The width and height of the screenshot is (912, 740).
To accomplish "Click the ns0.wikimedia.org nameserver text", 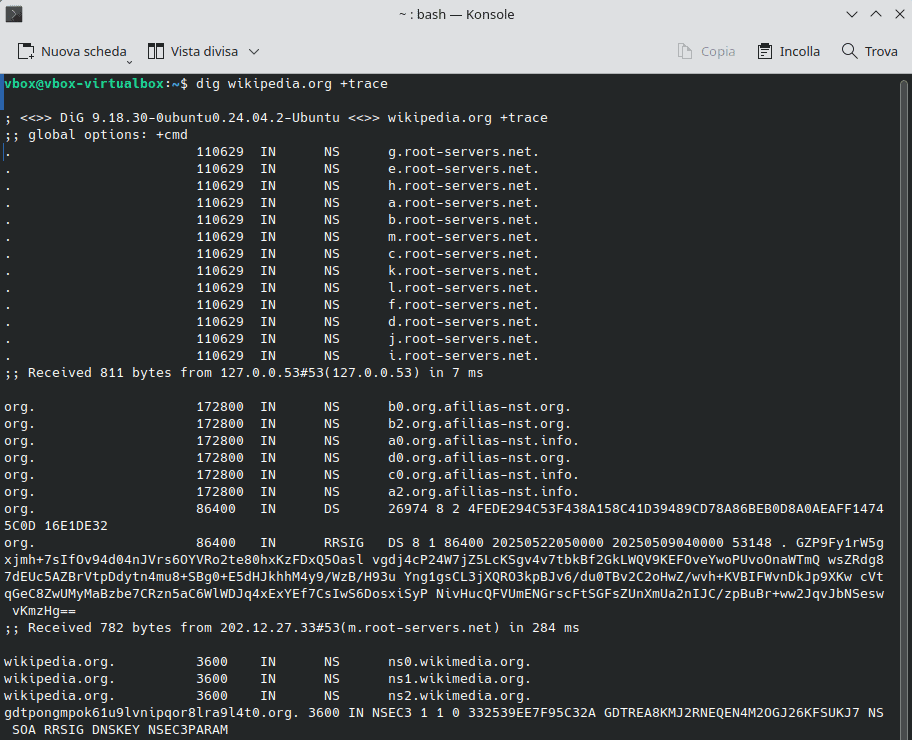I will [459, 662].
